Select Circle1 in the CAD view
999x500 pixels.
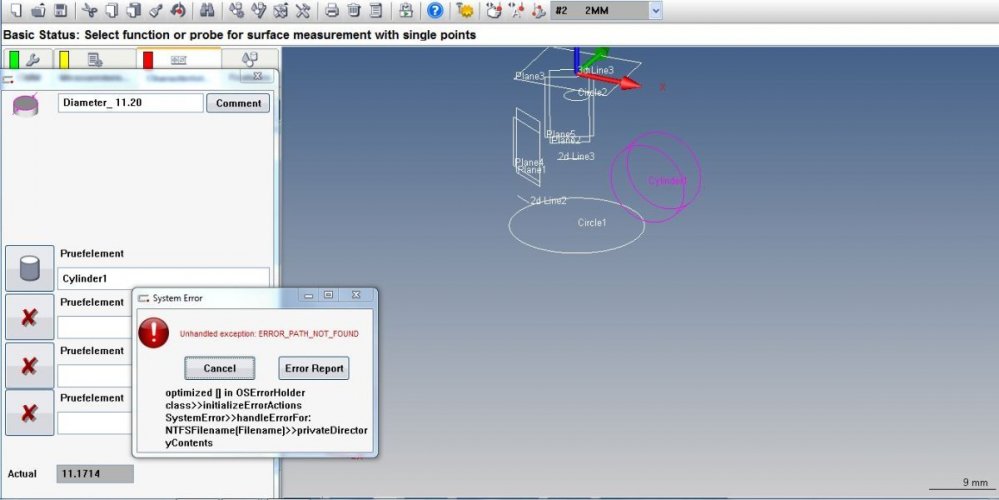point(591,222)
